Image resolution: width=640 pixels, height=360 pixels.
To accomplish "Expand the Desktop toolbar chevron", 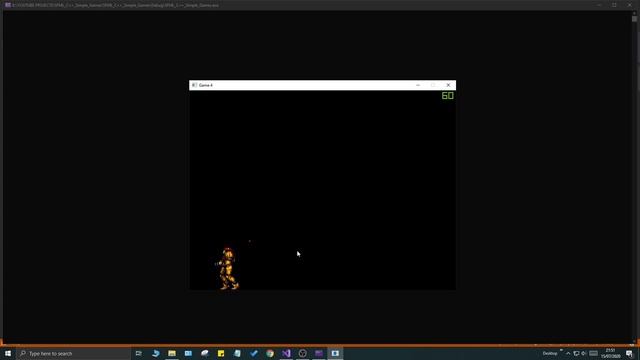I will pos(561,350).
